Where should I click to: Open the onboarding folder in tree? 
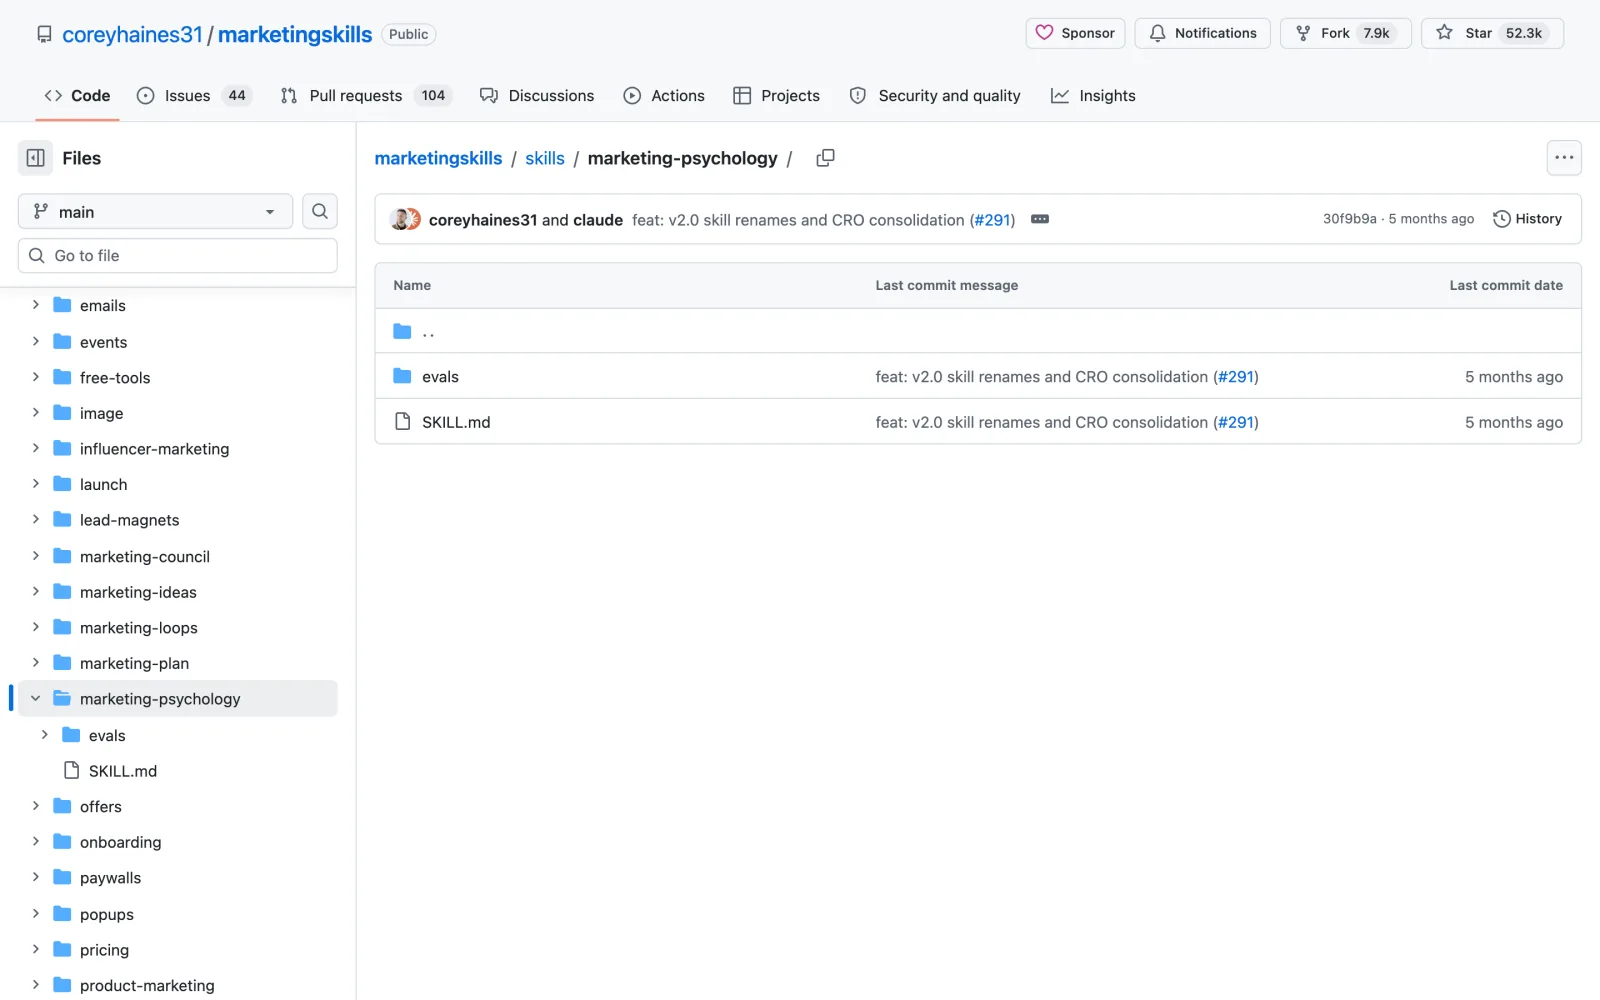point(121,842)
